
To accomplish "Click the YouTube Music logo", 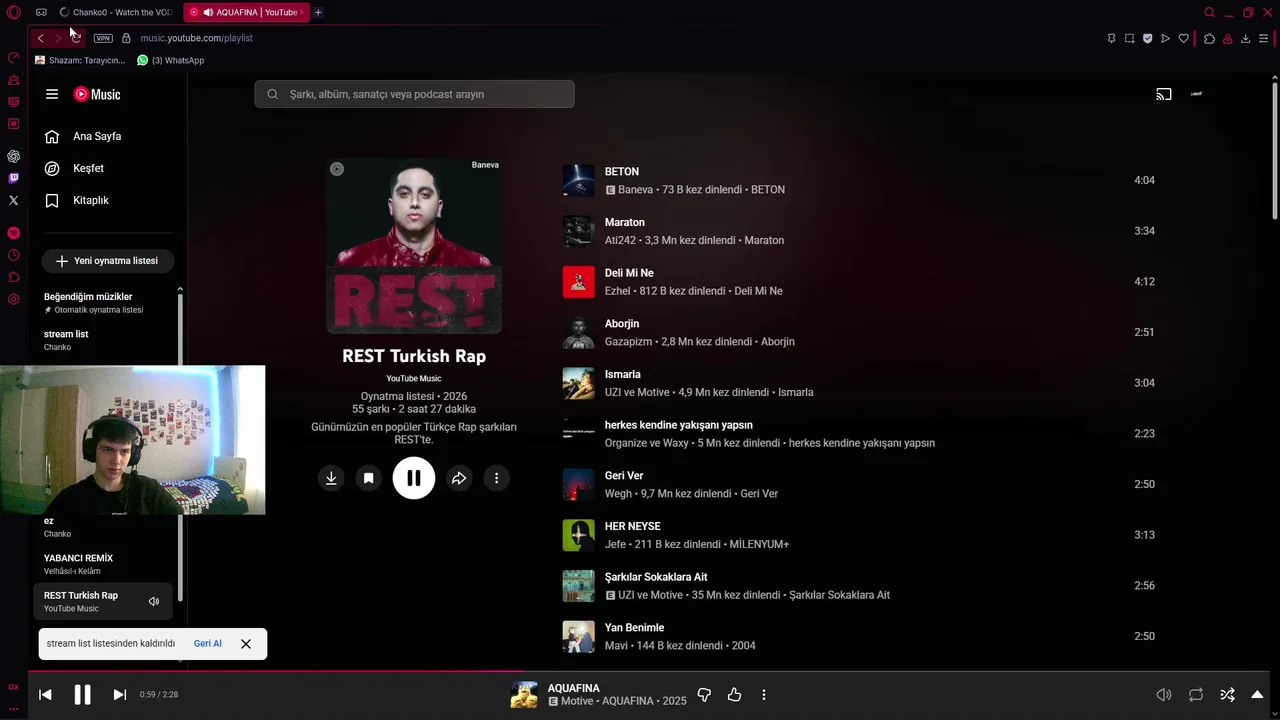I will [x=97, y=94].
